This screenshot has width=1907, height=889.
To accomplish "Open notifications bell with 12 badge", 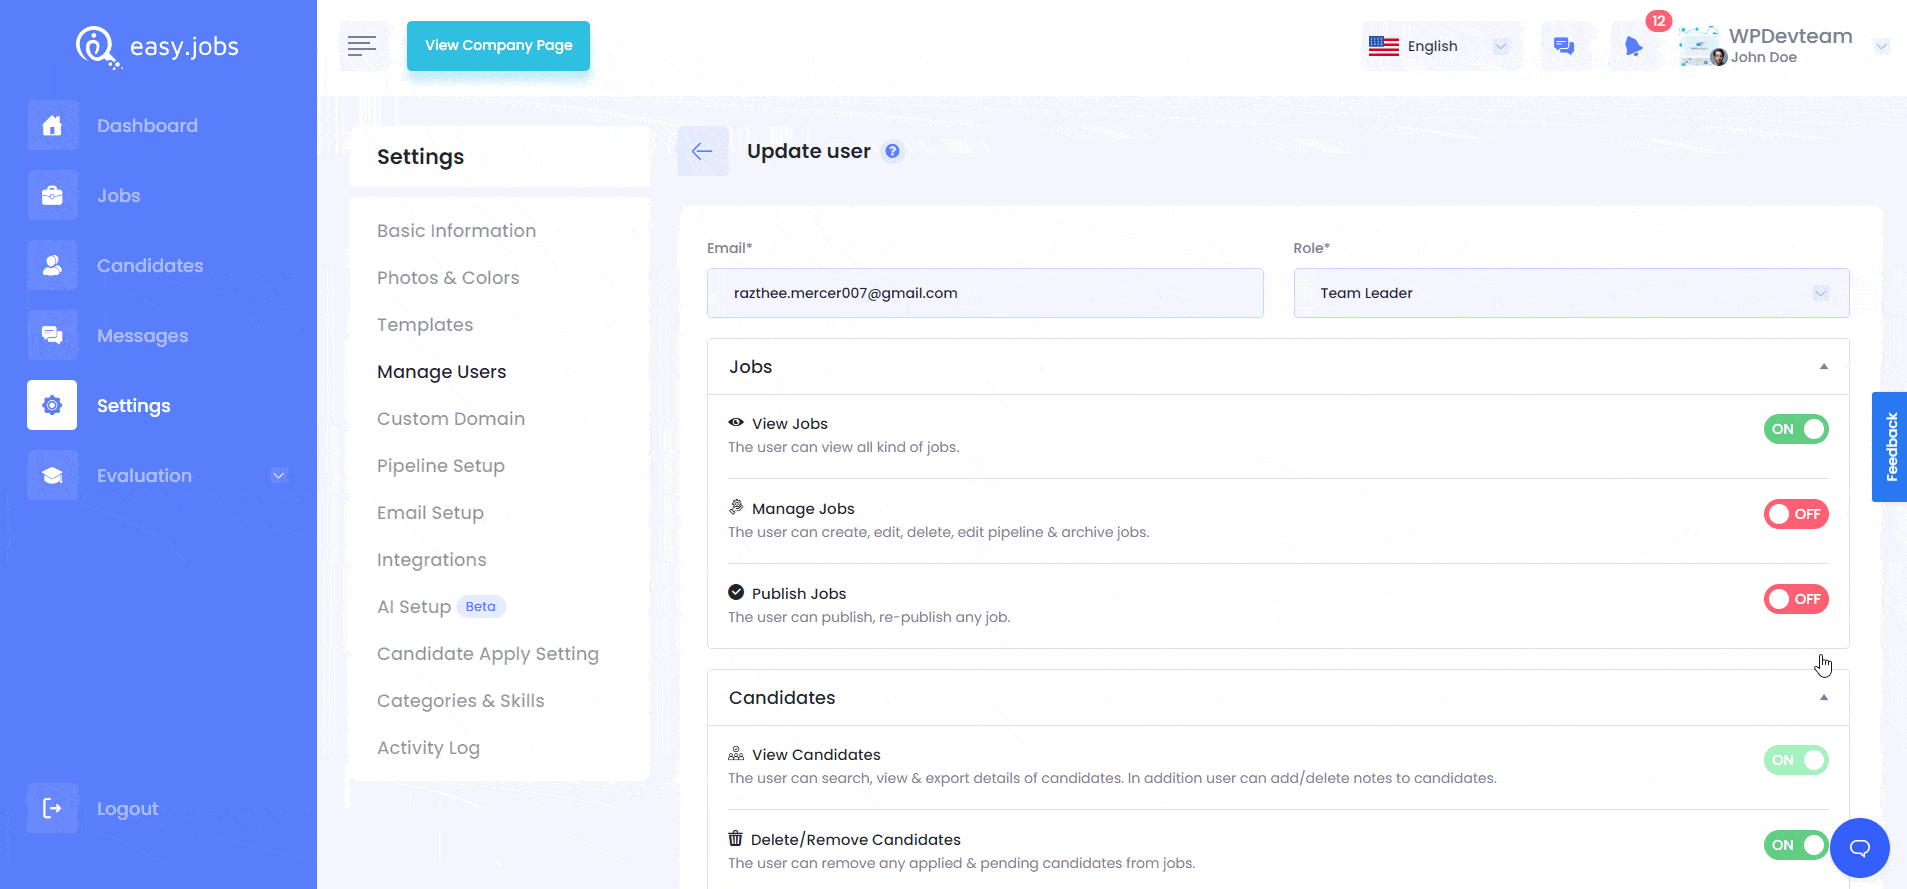I will pos(1634,46).
